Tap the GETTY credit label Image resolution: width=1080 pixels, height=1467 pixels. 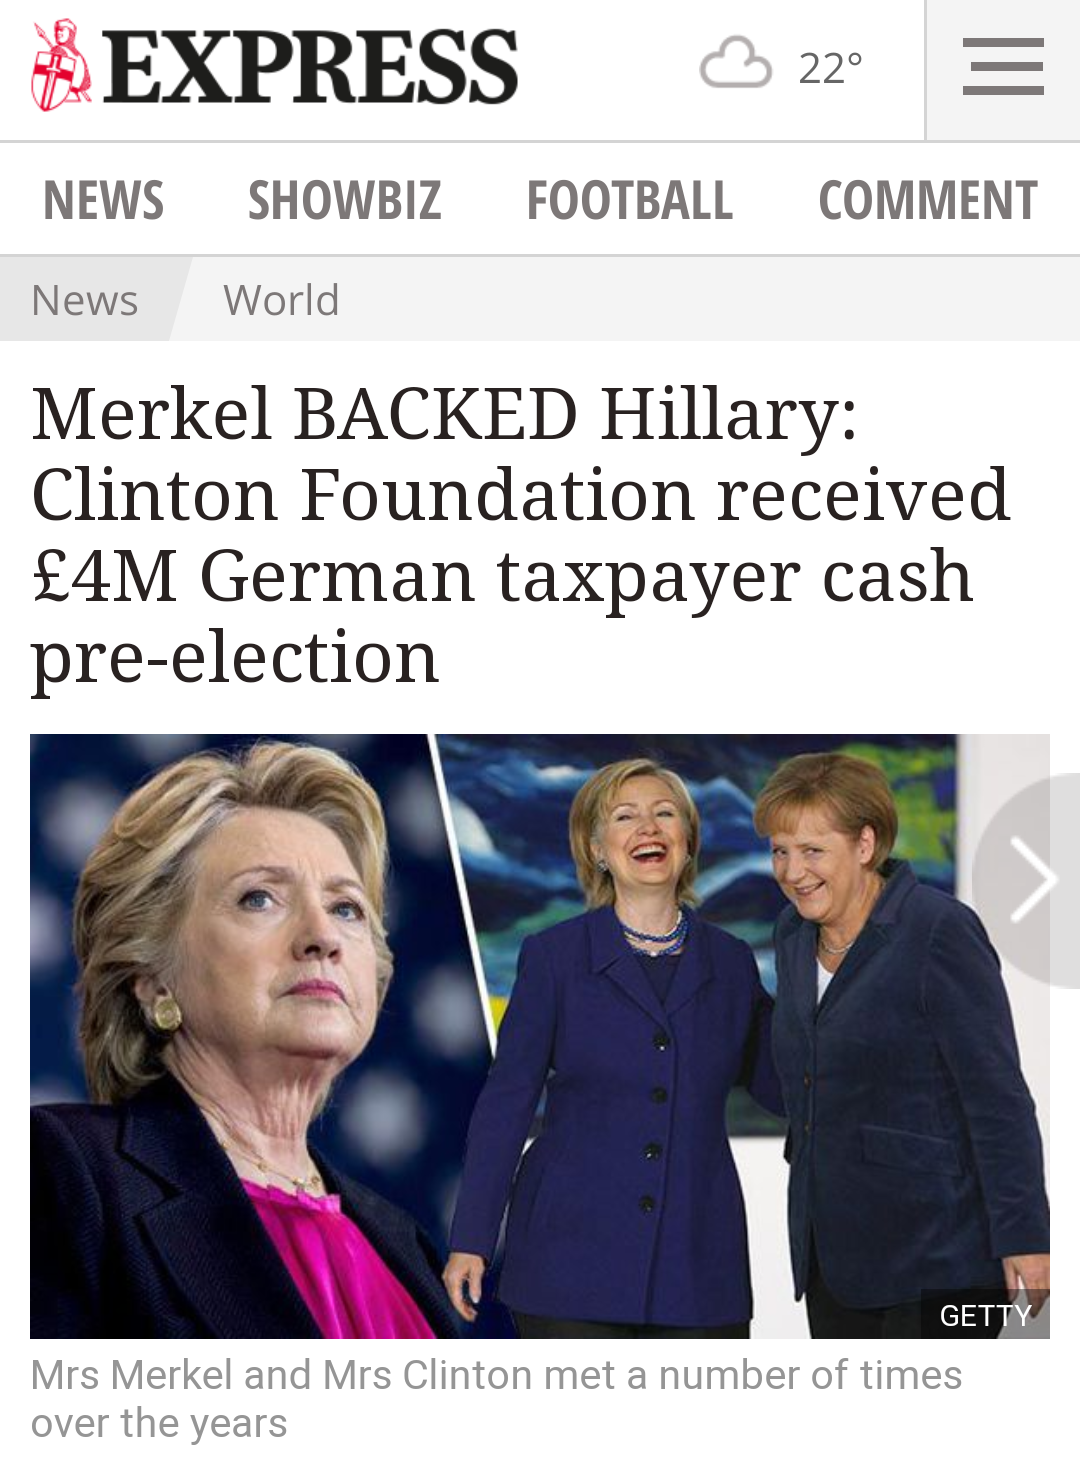pos(986,1315)
